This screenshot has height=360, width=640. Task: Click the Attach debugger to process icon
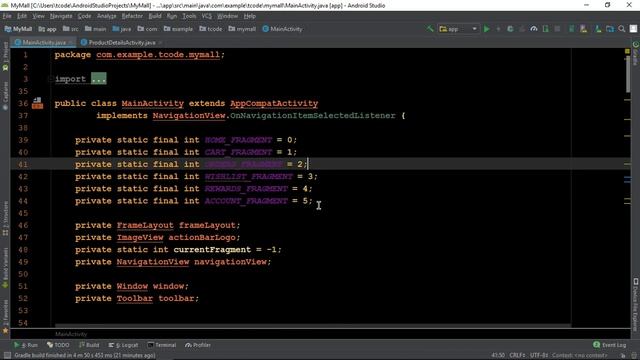pyautogui.click(x=546, y=29)
